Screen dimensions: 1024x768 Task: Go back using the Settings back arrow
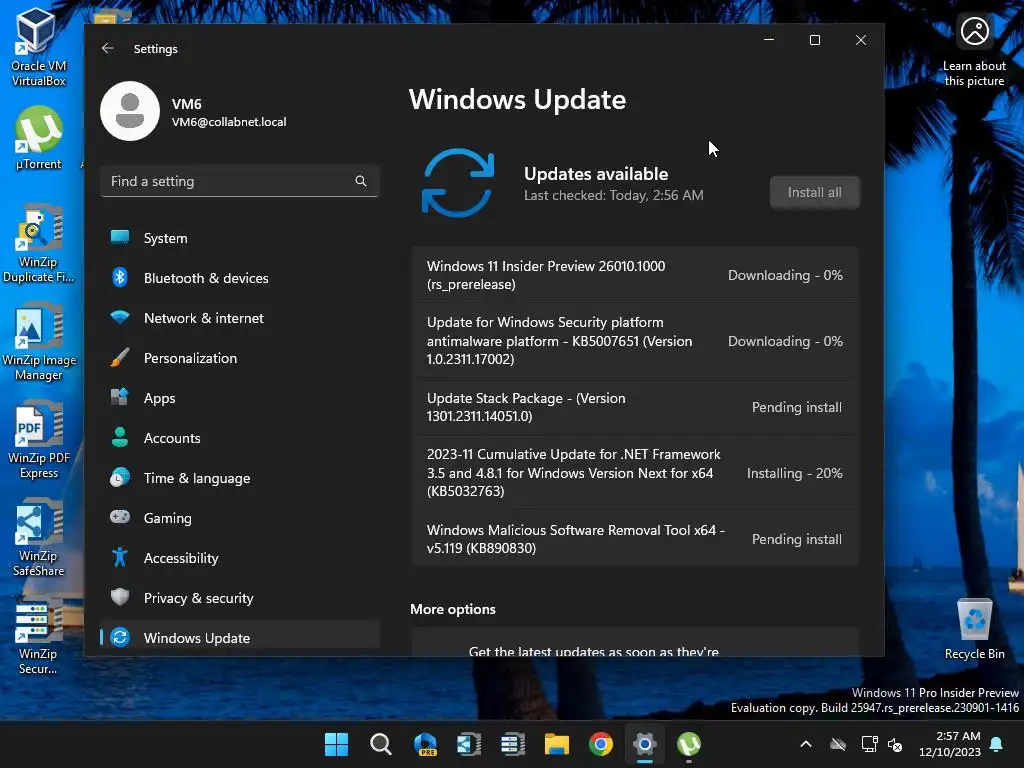pos(108,48)
